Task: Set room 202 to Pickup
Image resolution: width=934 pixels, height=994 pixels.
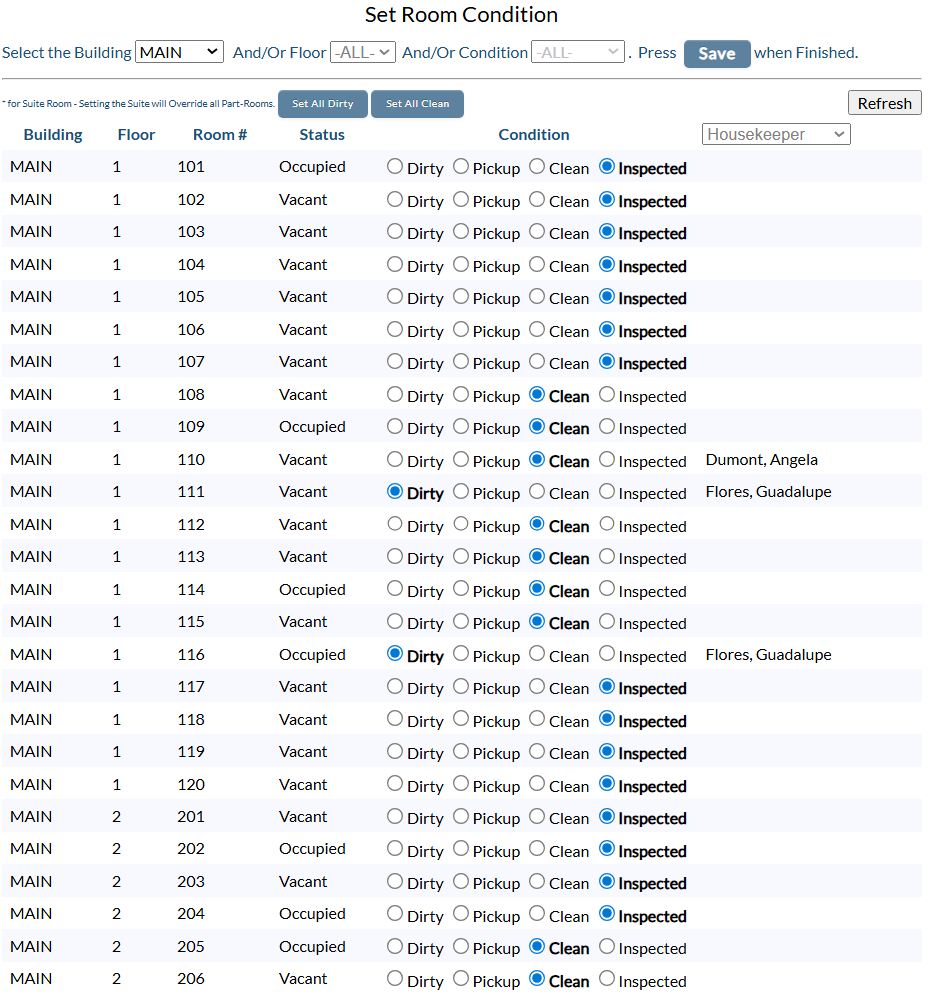Action: tap(461, 850)
